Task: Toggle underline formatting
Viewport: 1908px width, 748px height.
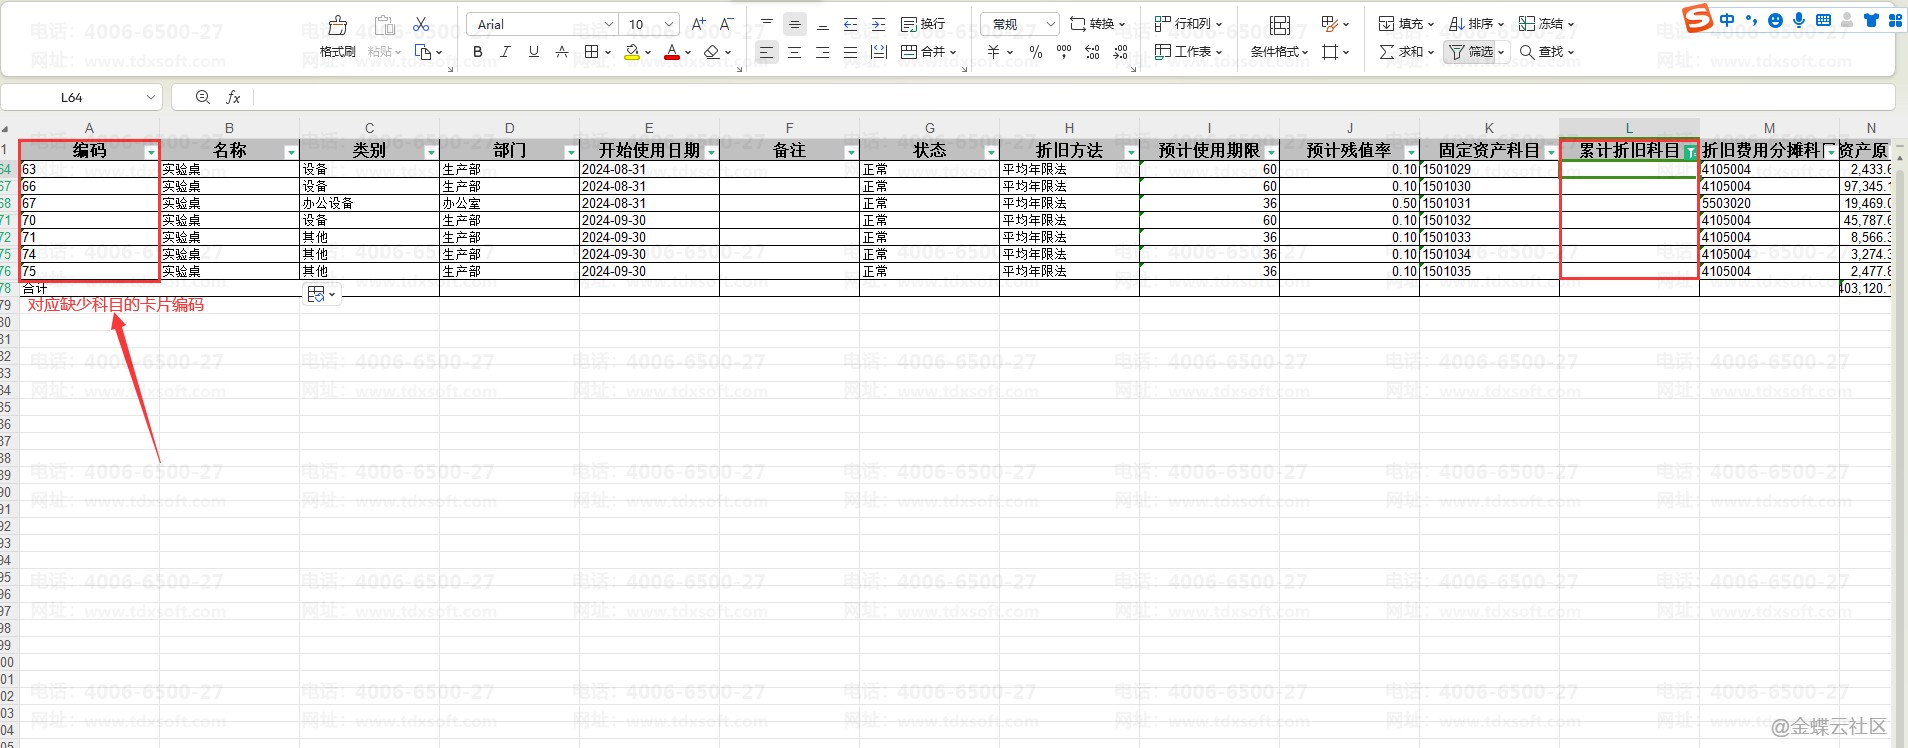Action: 534,52
